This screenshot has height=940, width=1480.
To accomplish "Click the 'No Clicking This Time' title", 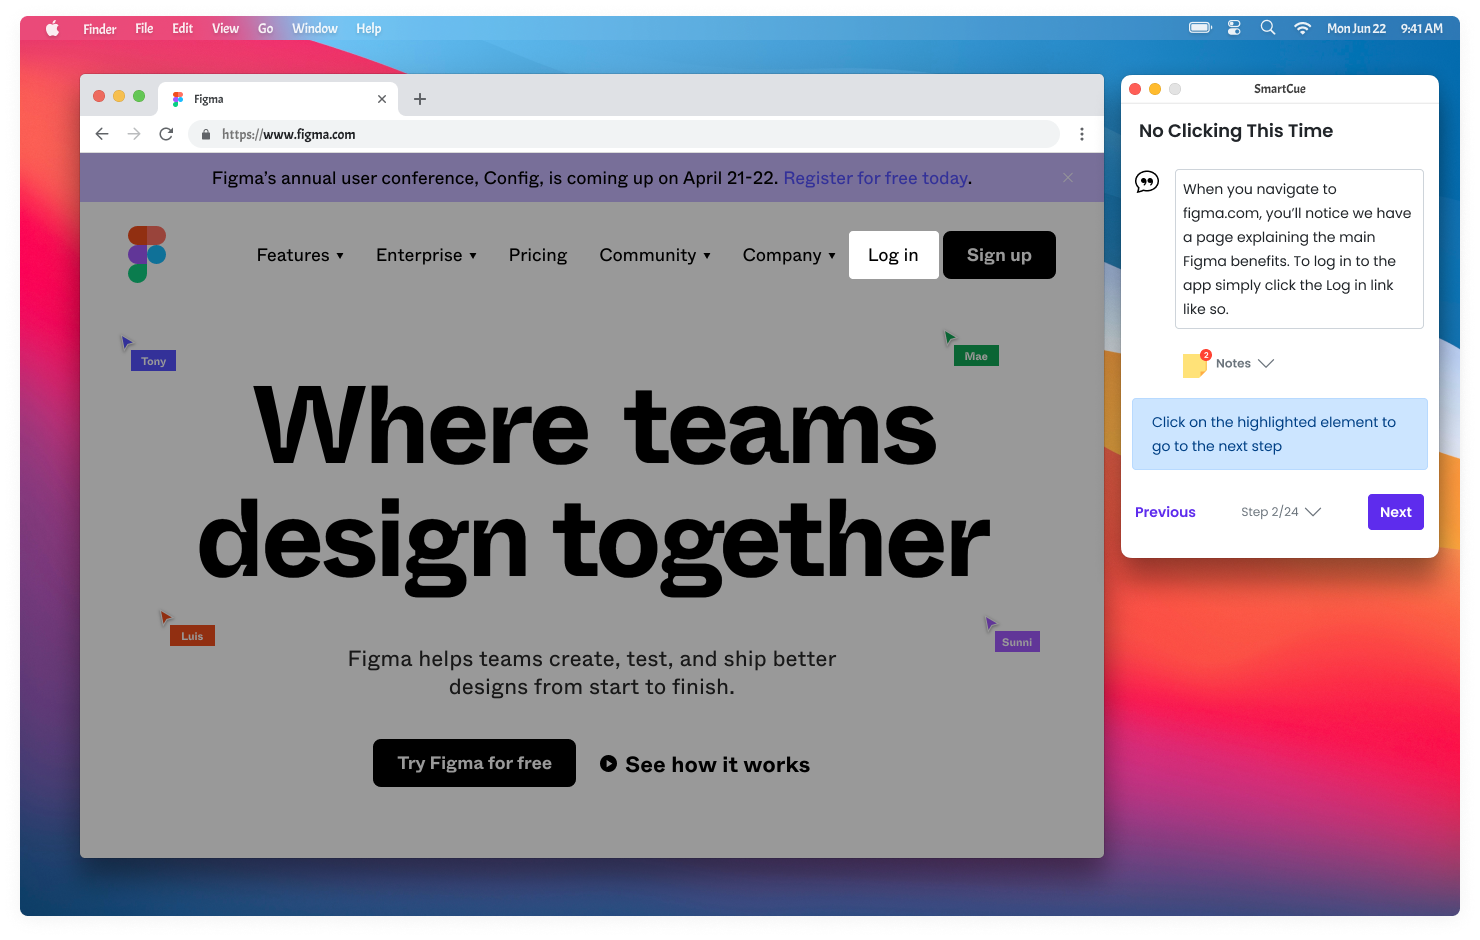I will point(1236,131).
